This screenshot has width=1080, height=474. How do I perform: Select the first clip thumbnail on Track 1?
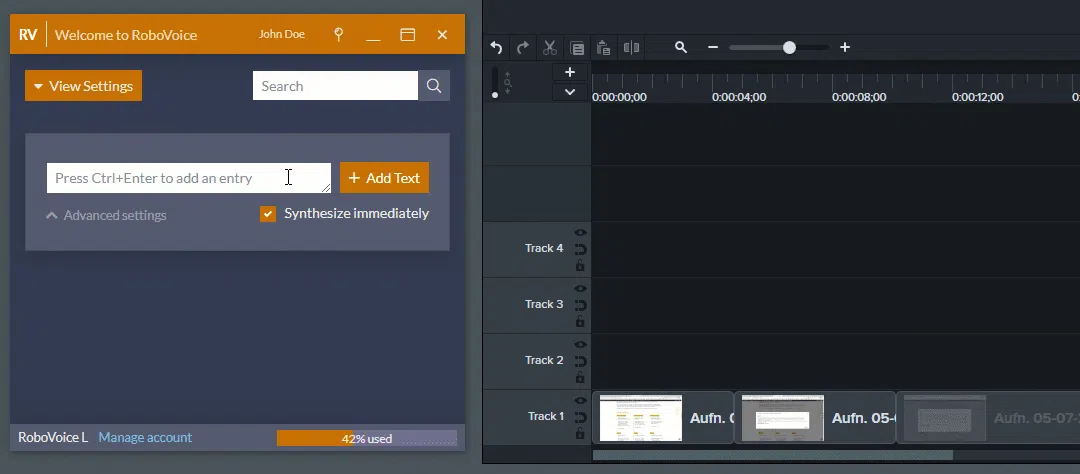click(x=641, y=418)
